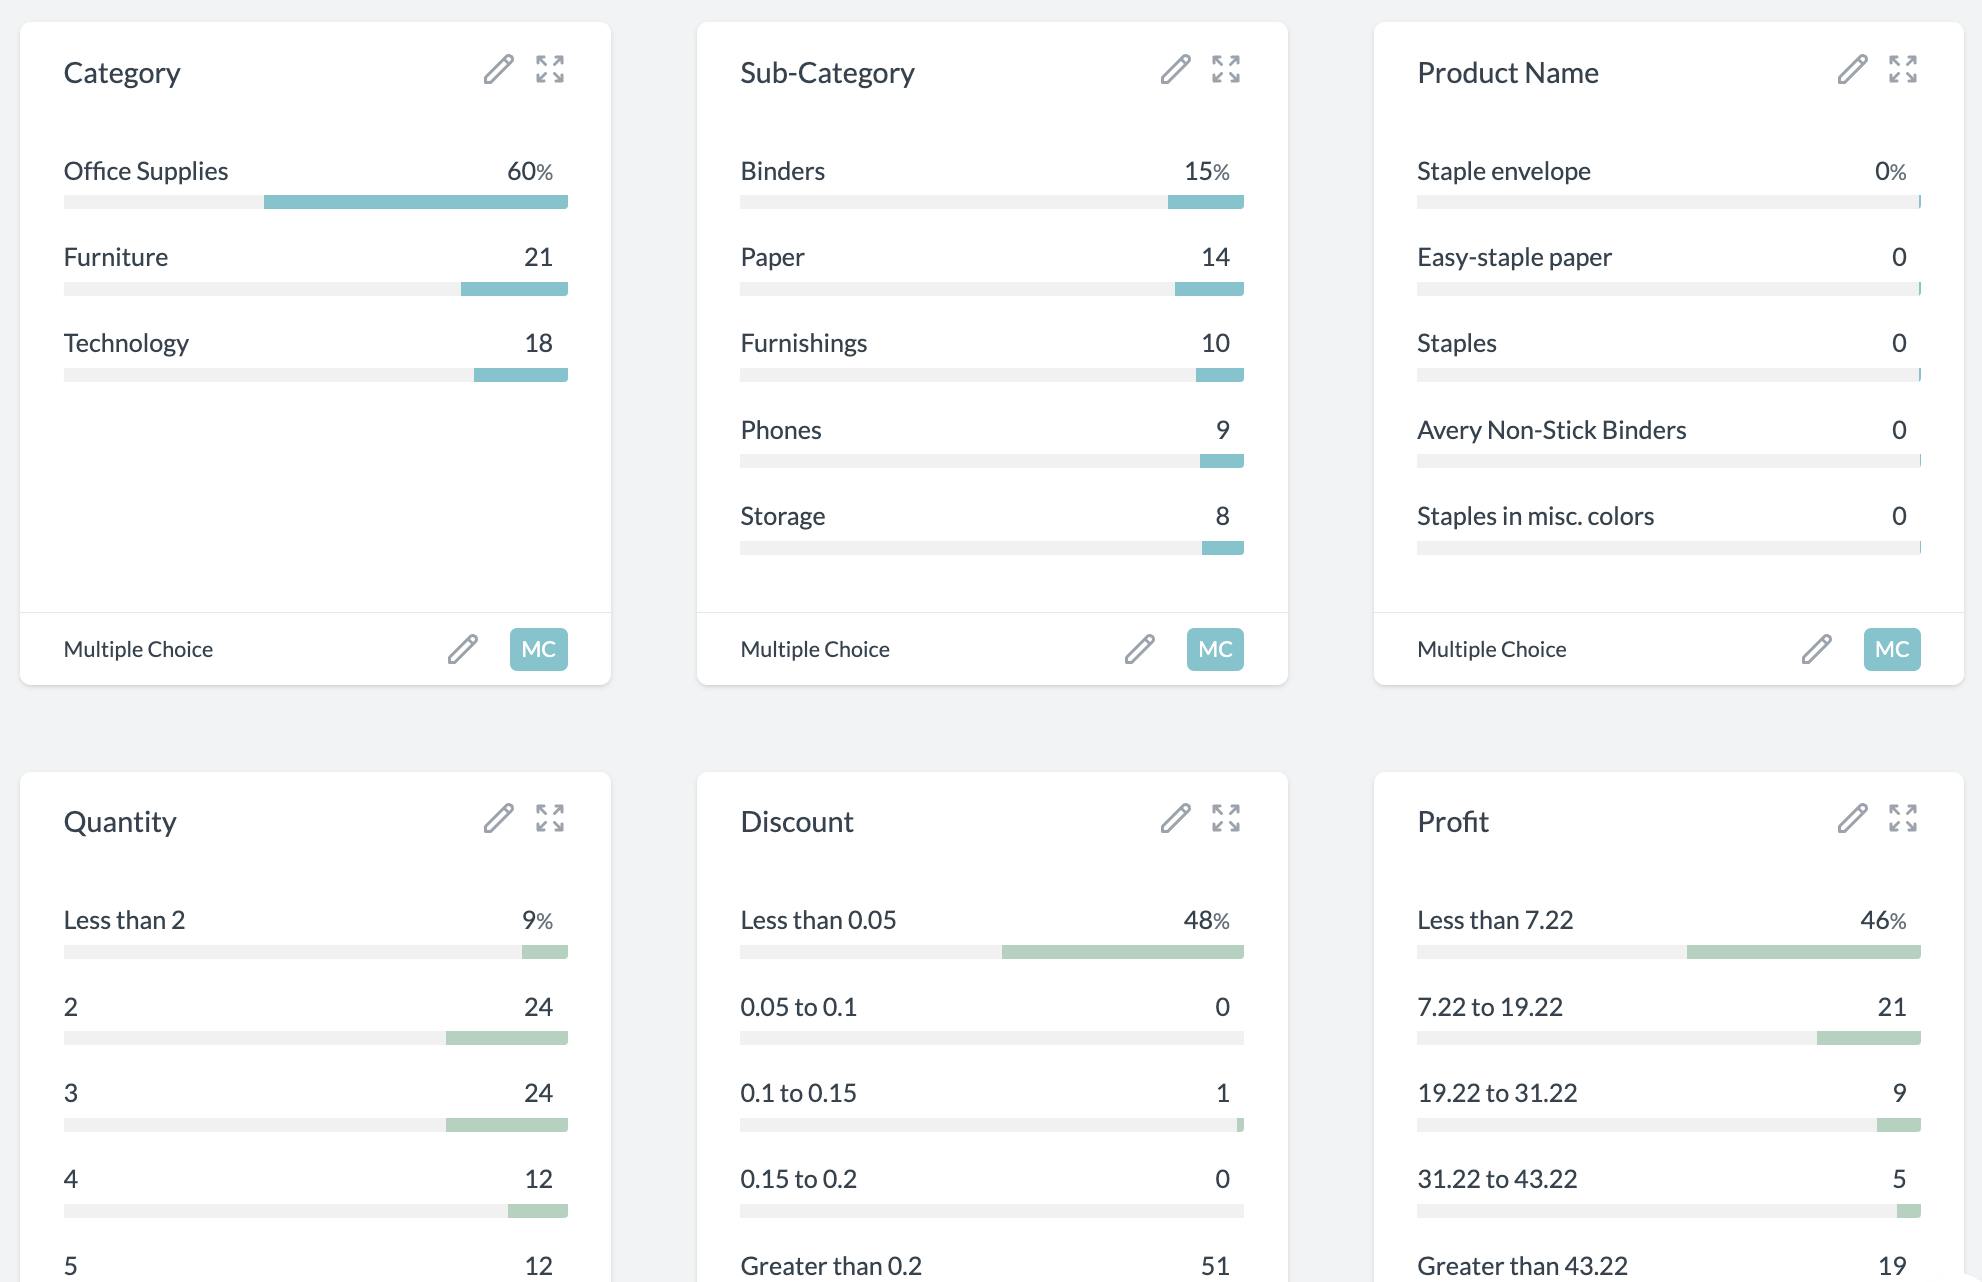Click the edit pencil on the Quantity card
This screenshot has height=1282, width=1982.
click(x=500, y=819)
